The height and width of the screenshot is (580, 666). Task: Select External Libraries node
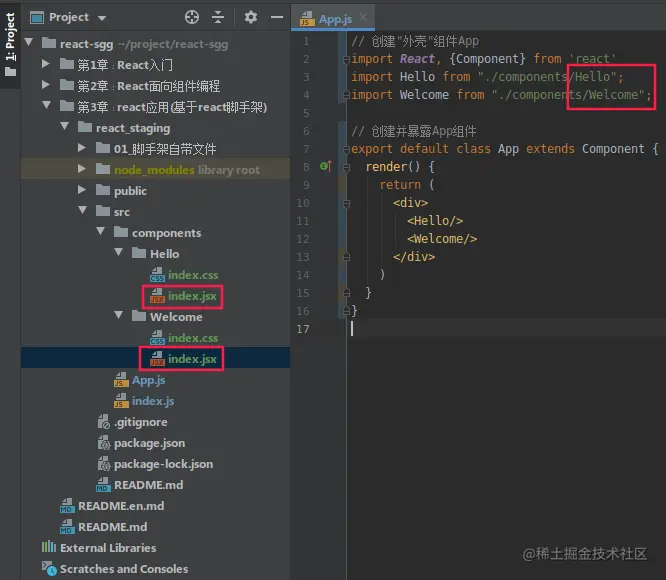(108, 548)
